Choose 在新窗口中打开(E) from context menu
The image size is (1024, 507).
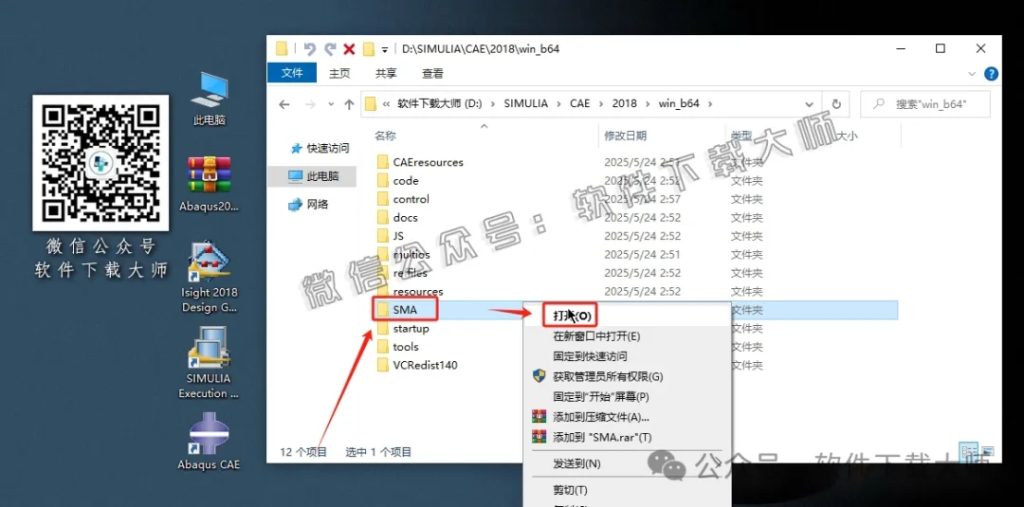(596, 336)
